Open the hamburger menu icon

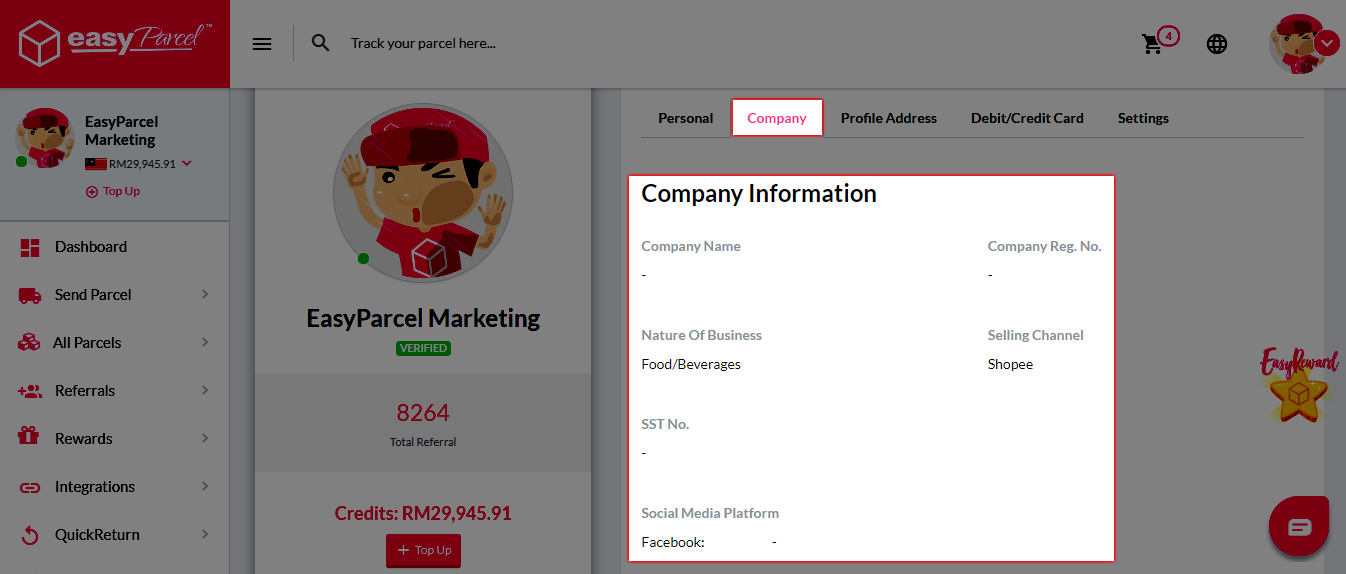[262, 44]
